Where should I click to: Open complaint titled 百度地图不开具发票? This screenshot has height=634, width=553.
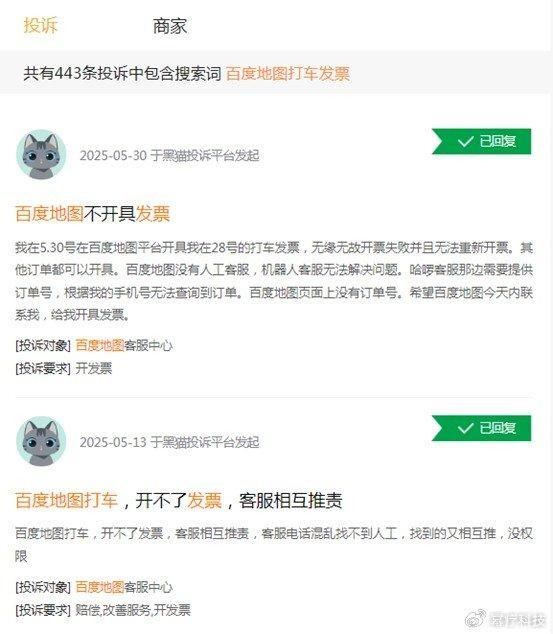(93, 213)
